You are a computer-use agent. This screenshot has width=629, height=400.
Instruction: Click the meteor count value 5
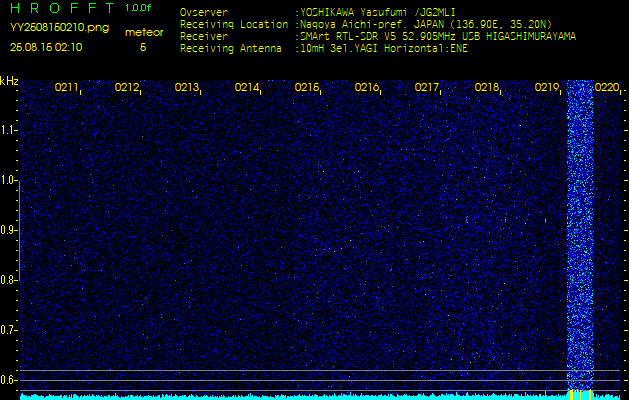(x=143, y=47)
